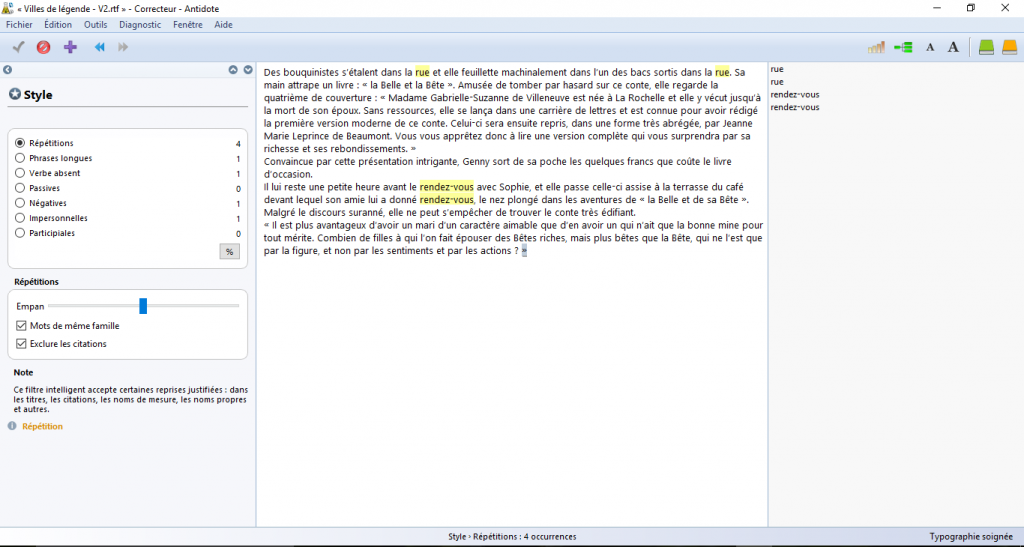Click the left chevron circle above Style panel
Image resolution: width=1024 pixels, height=547 pixels.
[7, 70]
